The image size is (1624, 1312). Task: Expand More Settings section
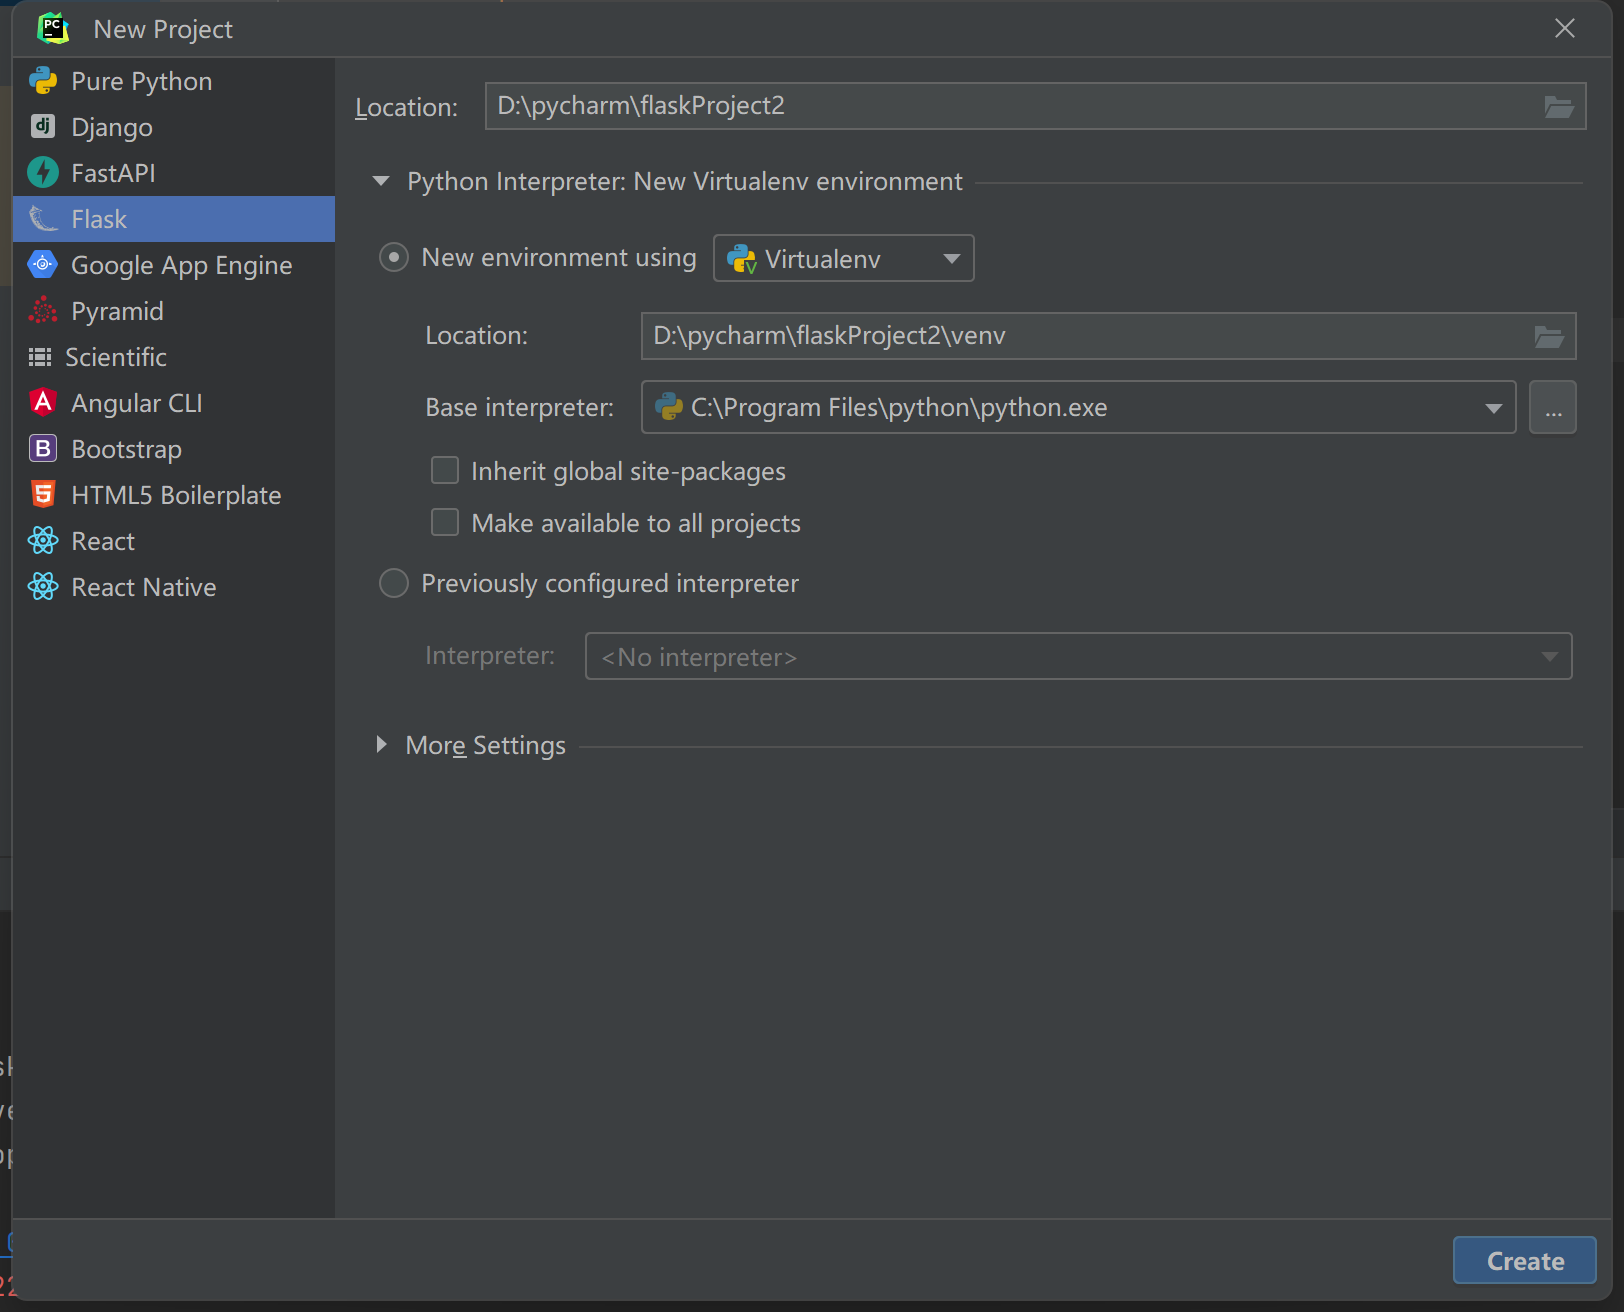click(381, 745)
